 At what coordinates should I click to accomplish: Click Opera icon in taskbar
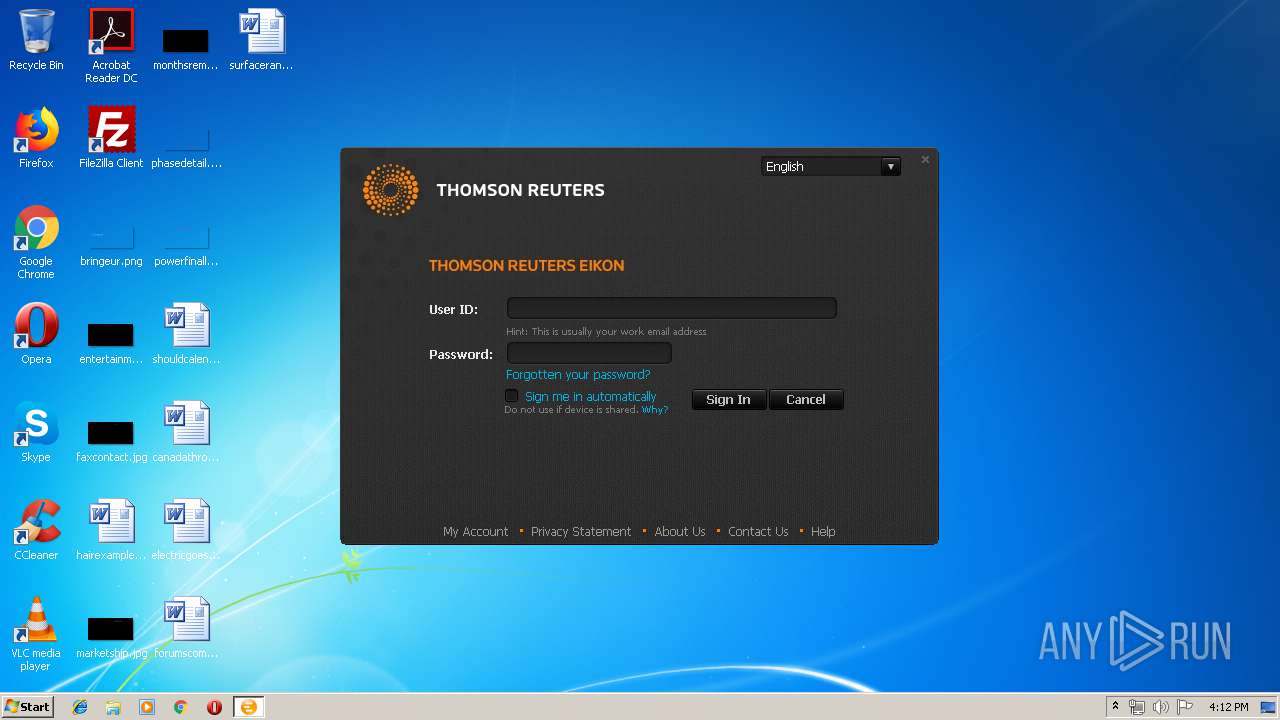coord(214,707)
